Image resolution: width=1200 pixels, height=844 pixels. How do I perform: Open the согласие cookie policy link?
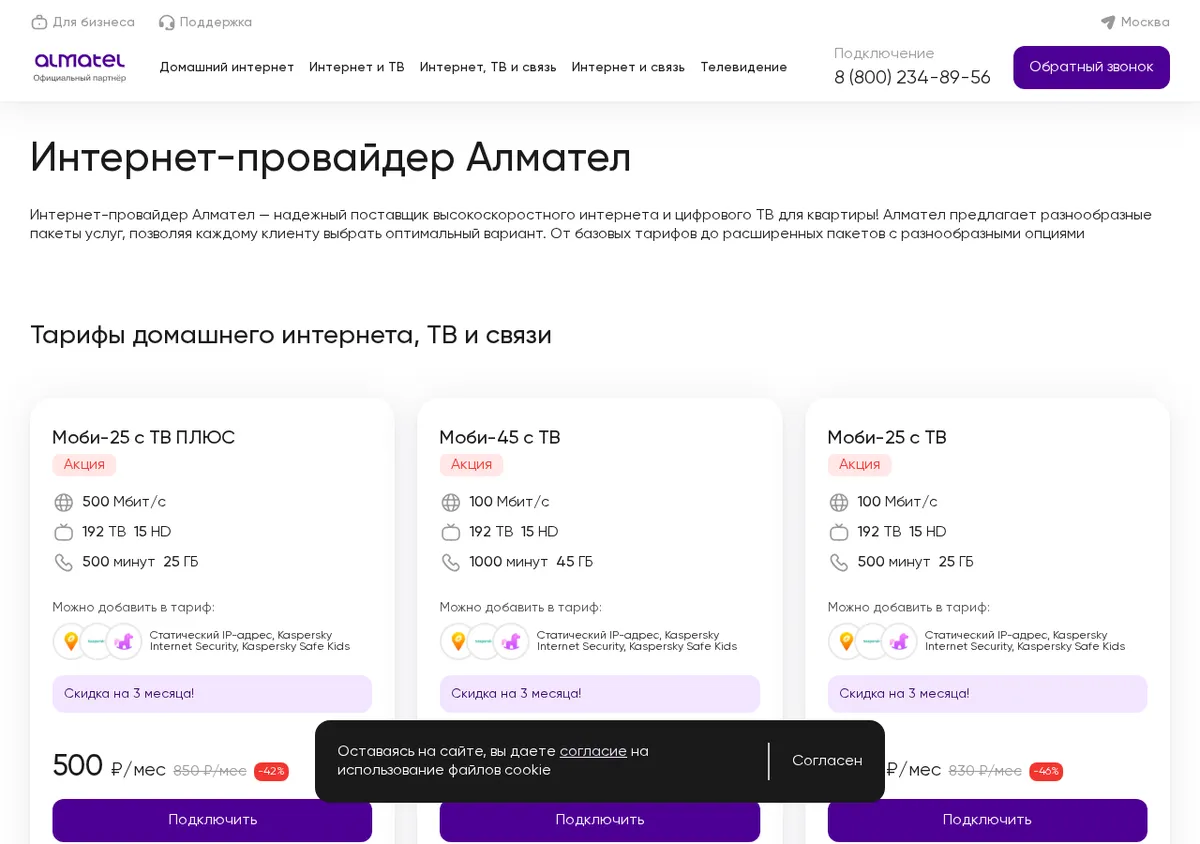tap(593, 751)
